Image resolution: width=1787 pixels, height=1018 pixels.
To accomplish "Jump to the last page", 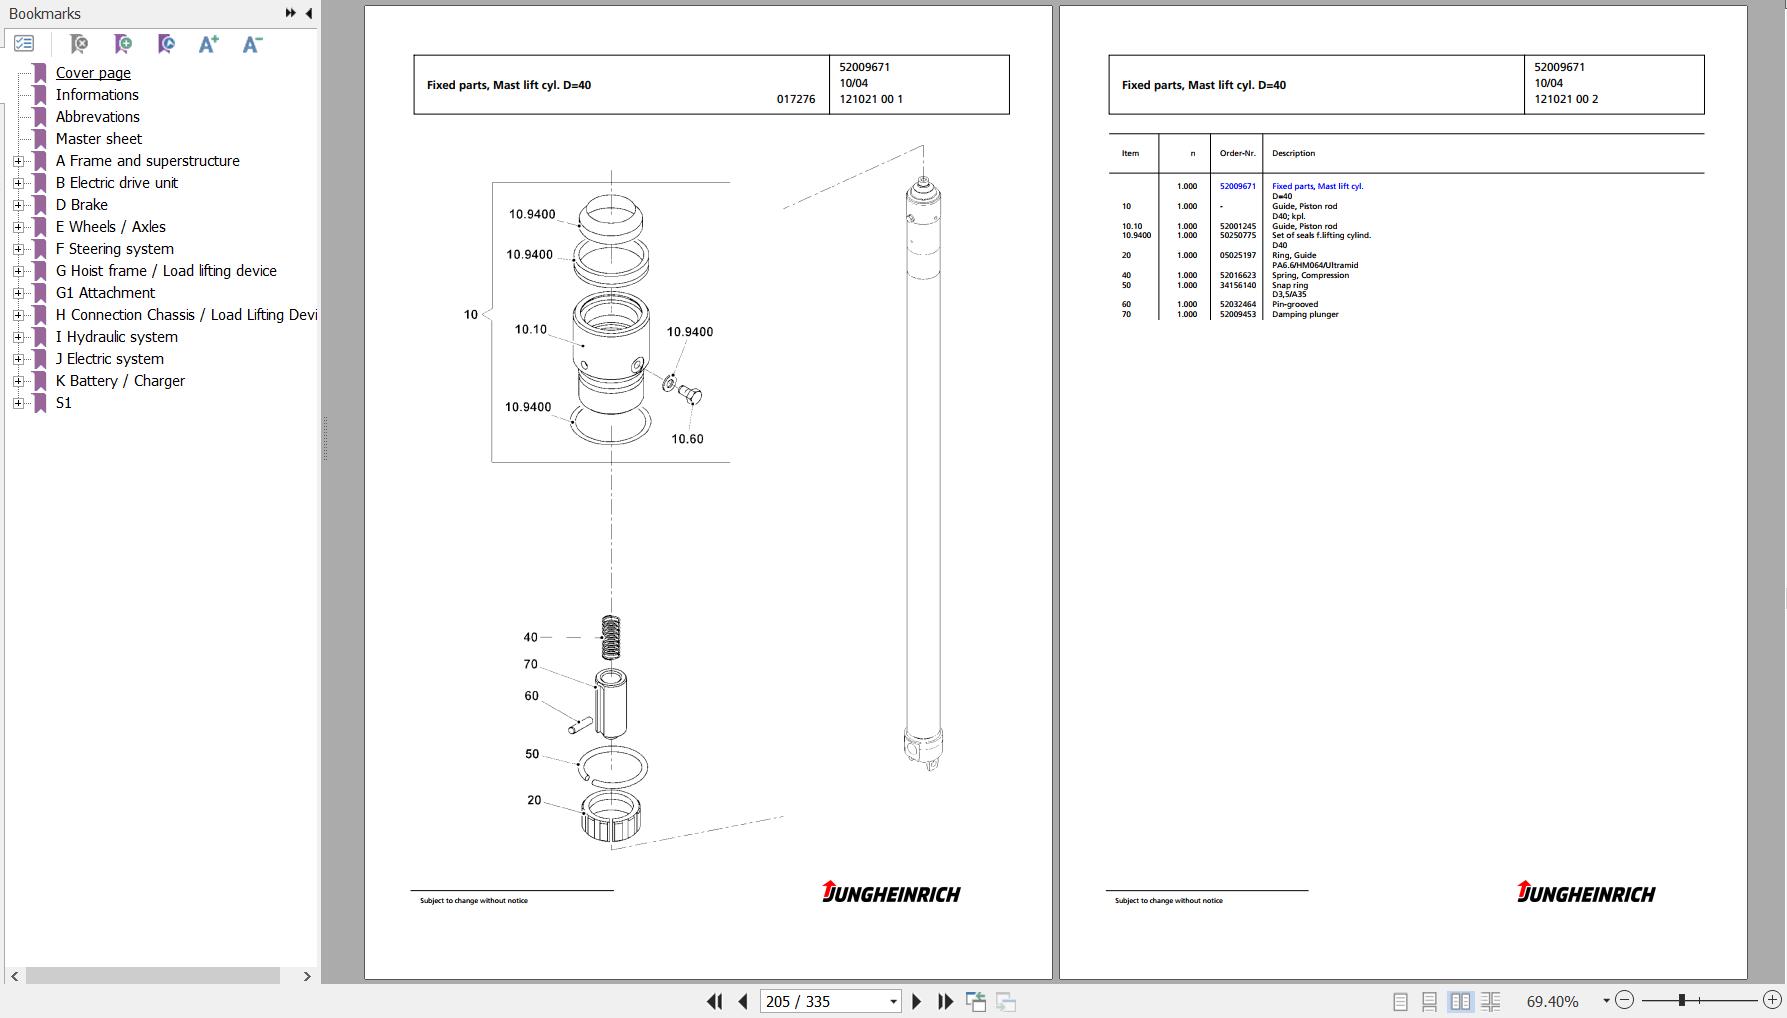I will (x=945, y=1001).
